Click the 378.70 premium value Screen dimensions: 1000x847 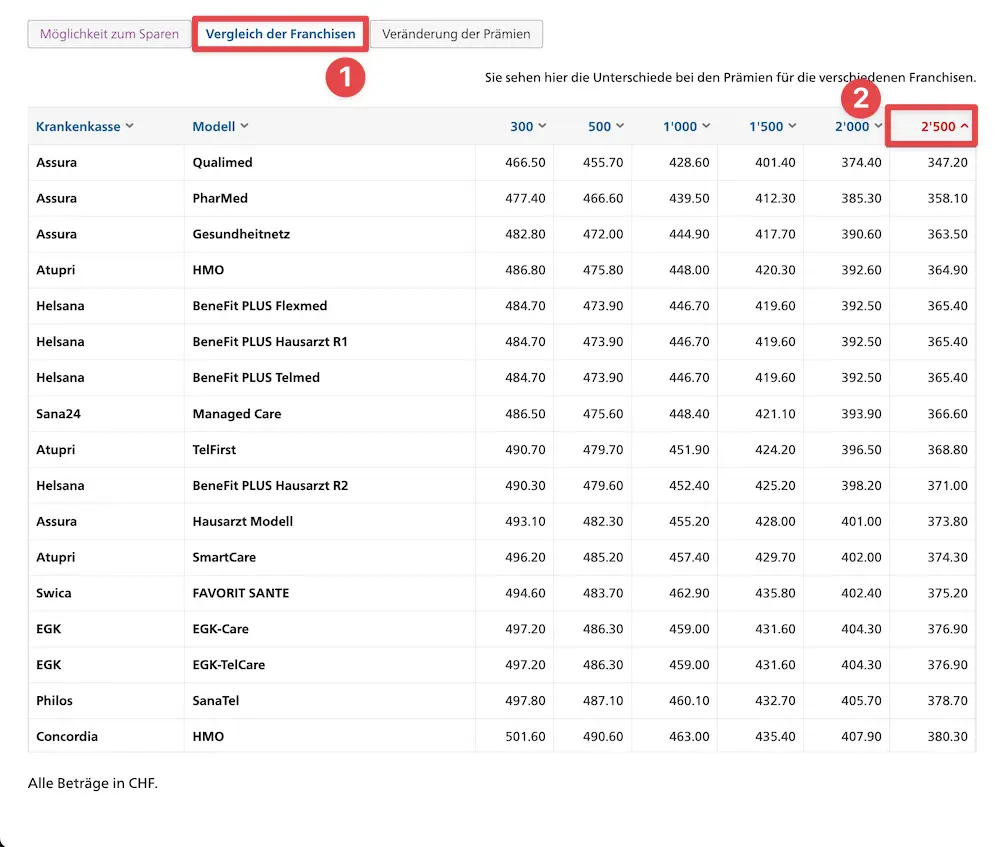click(947, 700)
